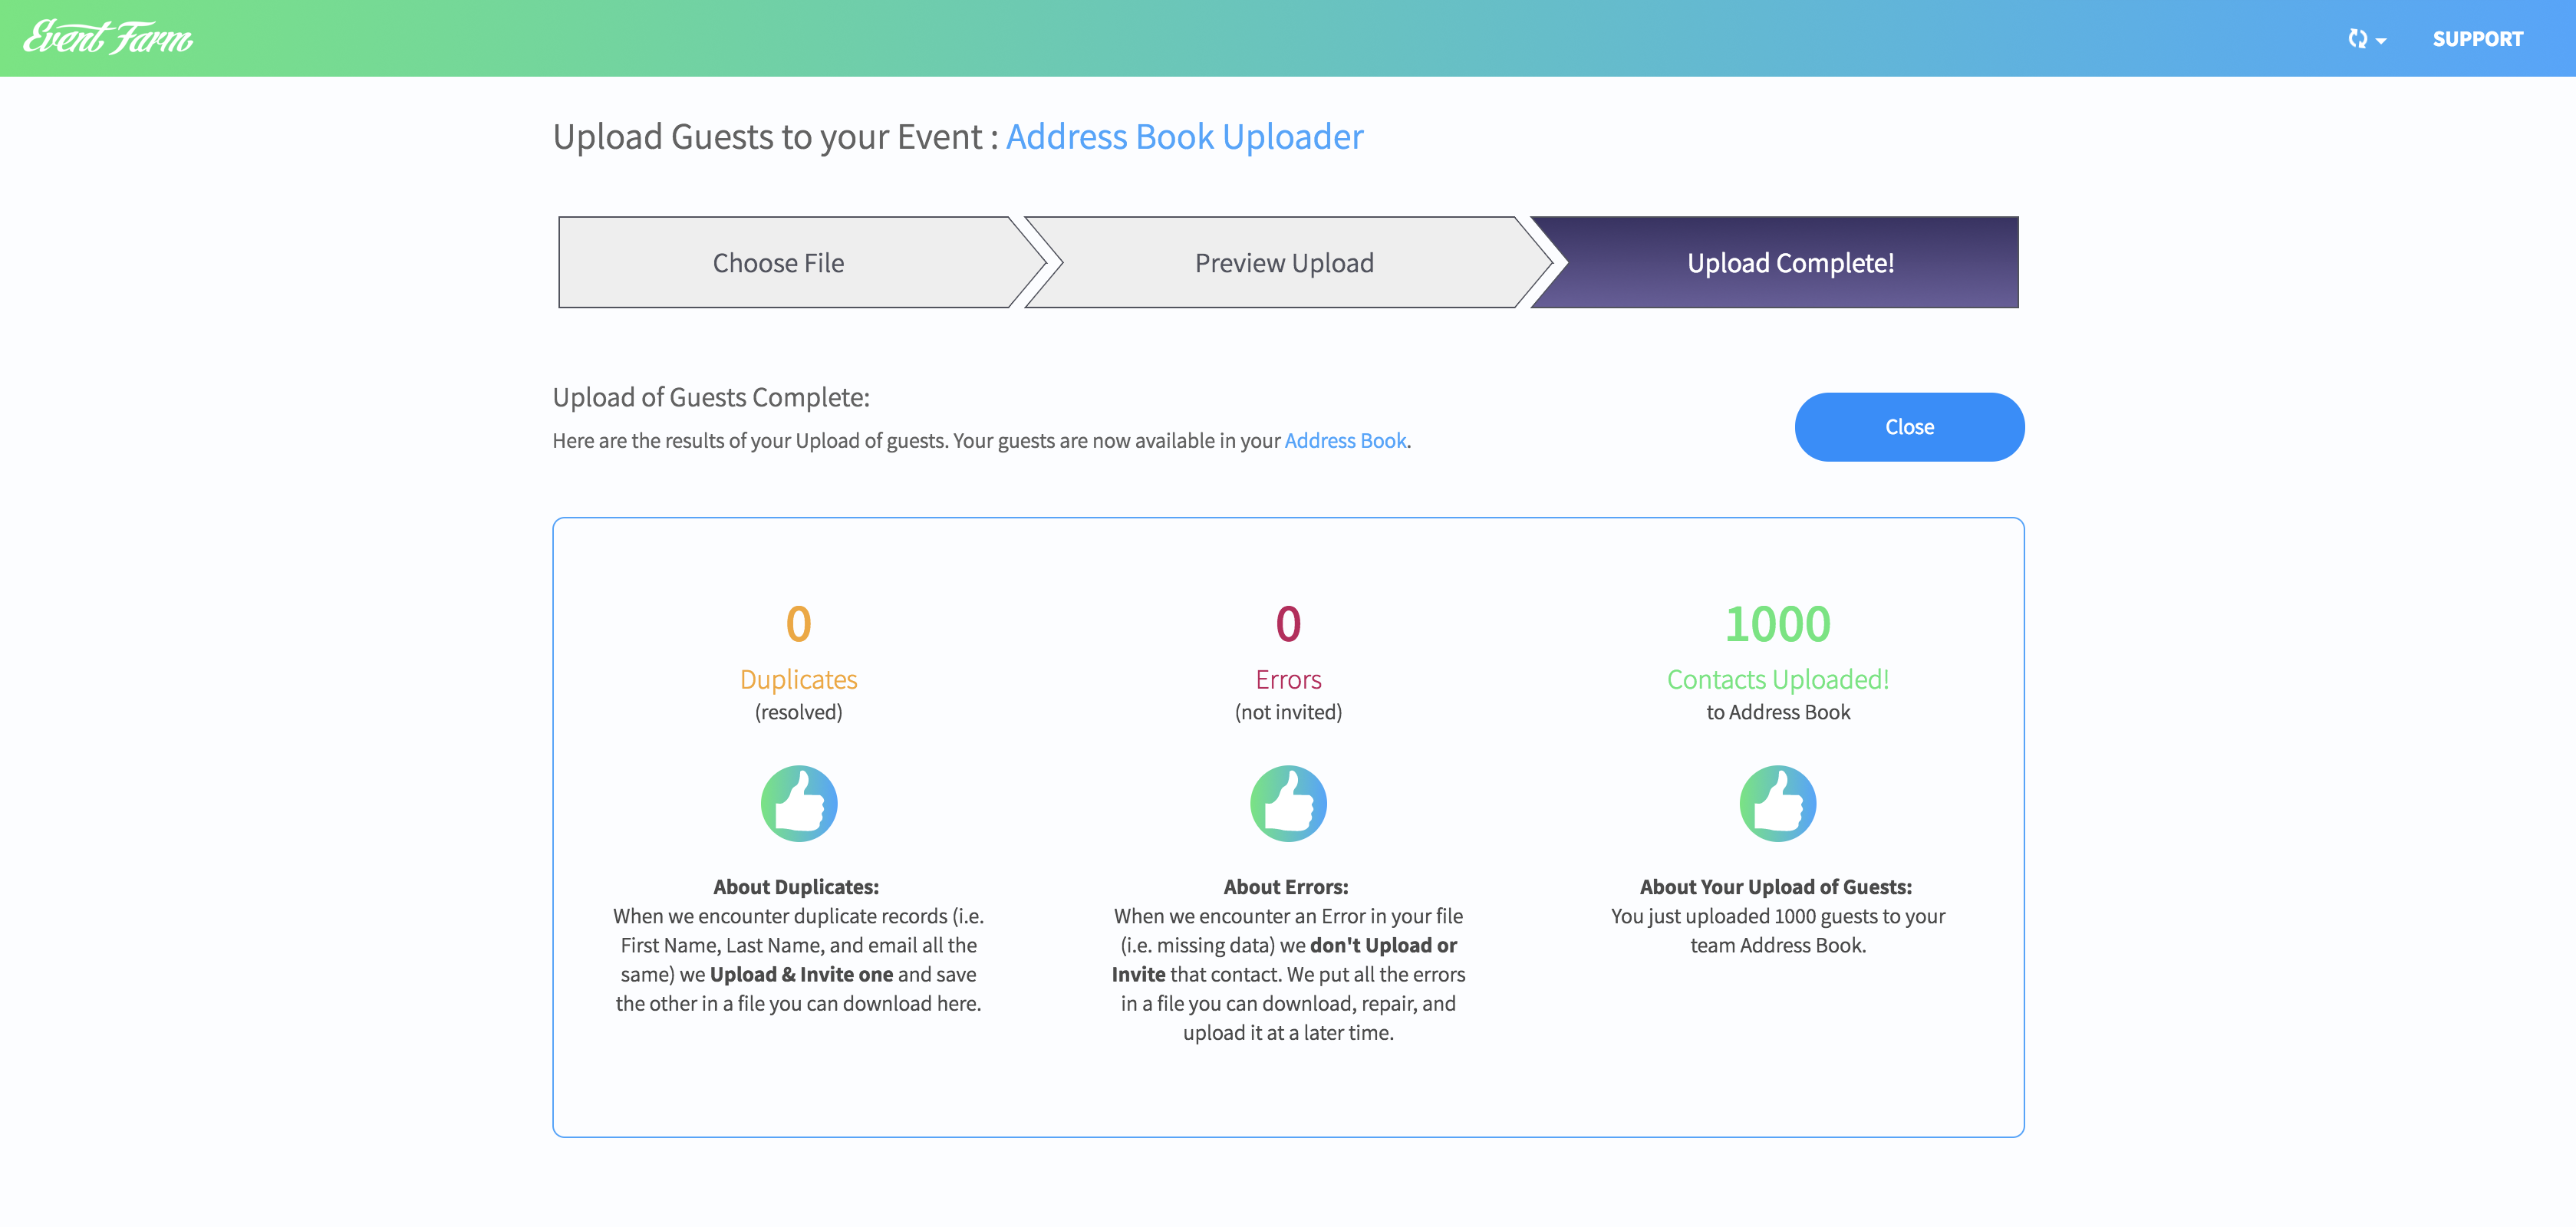Click the Contacts Uploaded! label
The height and width of the screenshot is (1227, 2576).
[1778, 680]
